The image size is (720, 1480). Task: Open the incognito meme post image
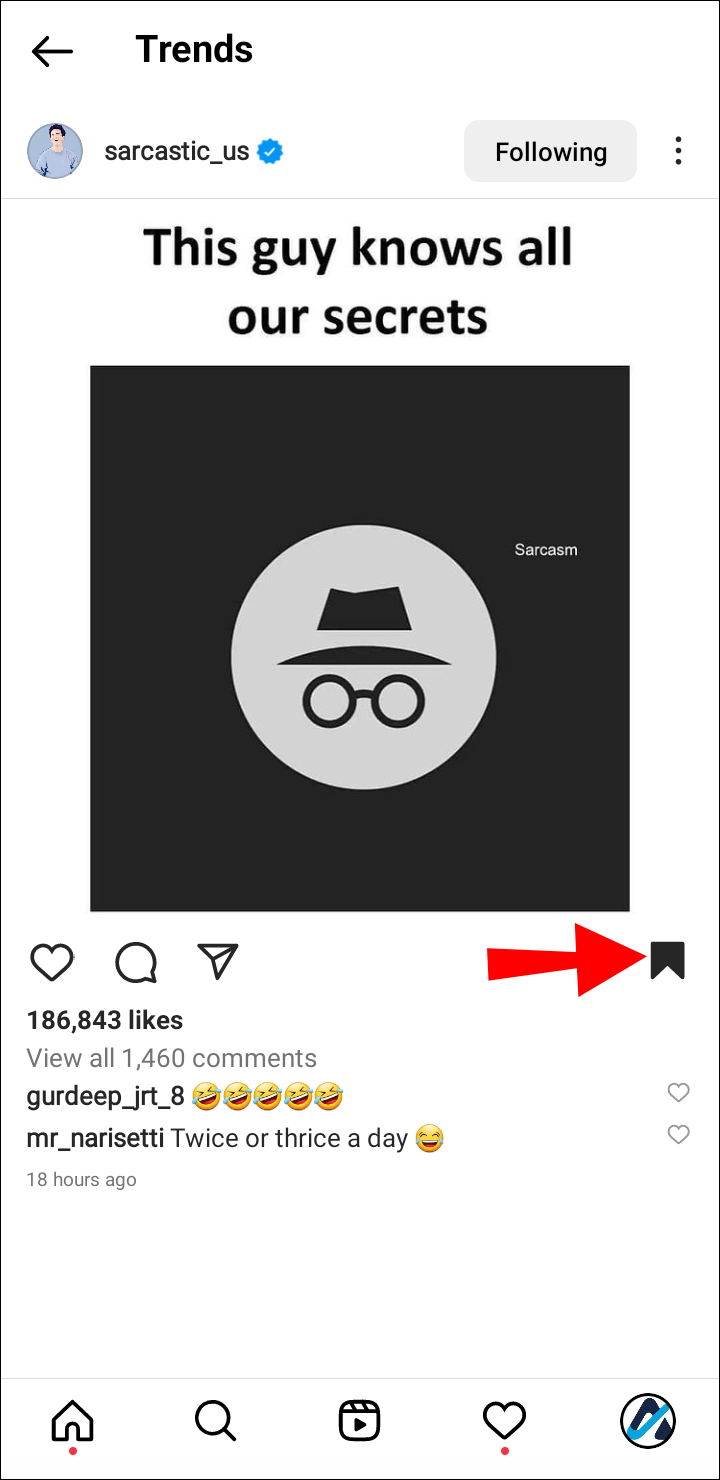[x=360, y=638]
